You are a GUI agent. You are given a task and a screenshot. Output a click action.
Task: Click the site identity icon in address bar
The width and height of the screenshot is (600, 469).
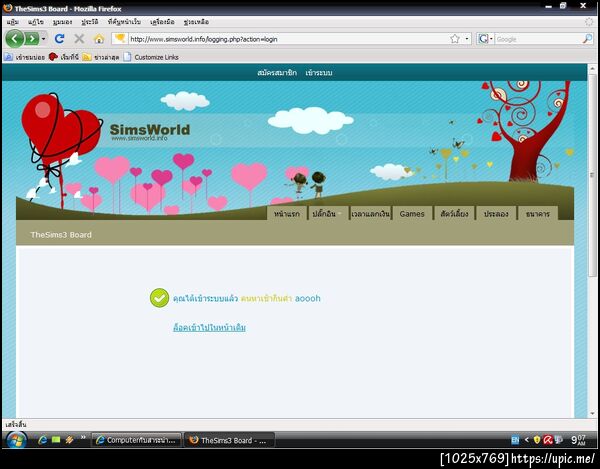(x=120, y=38)
